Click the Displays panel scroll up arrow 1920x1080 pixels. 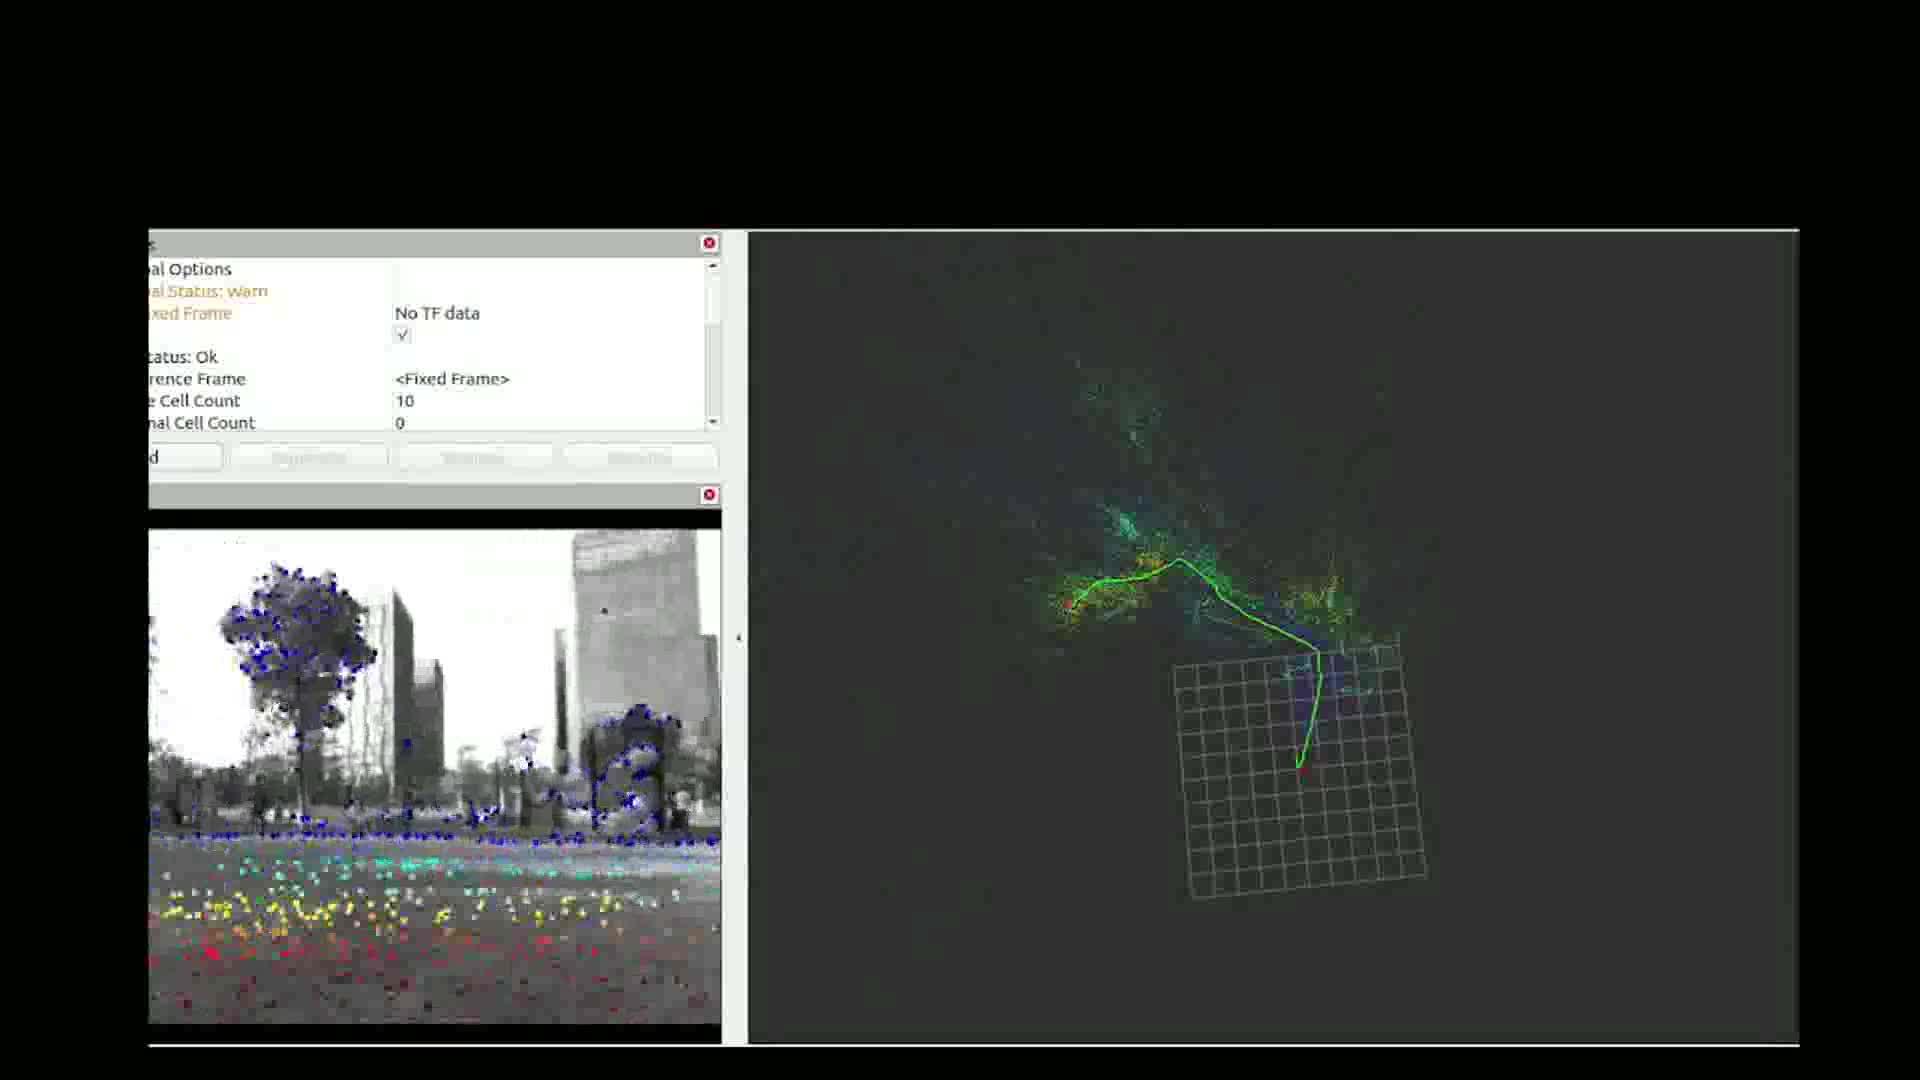point(712,266)
